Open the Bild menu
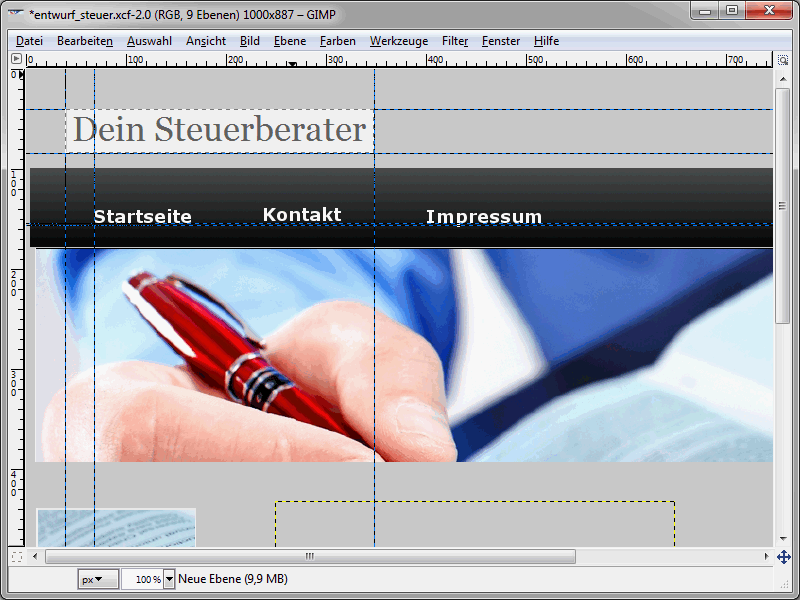Screen dimensions: 800x600 click(x=249, y=41)
